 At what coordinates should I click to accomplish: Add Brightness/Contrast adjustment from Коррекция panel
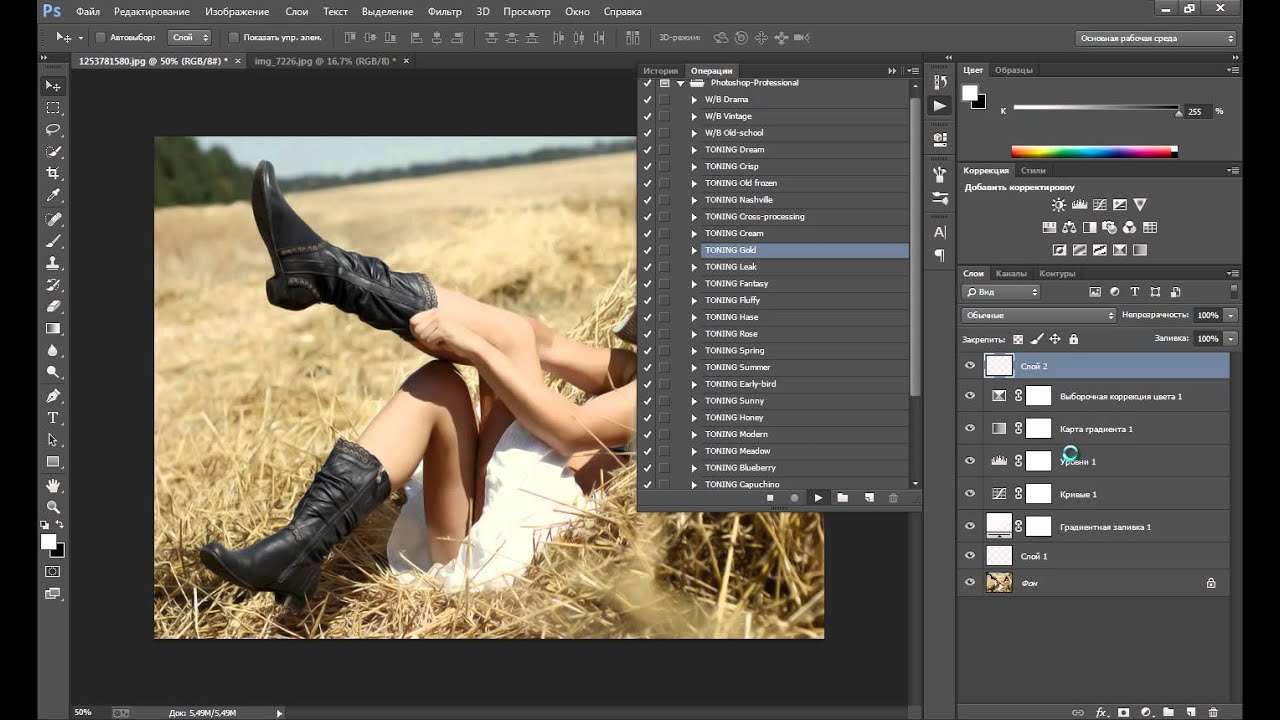1059,205
